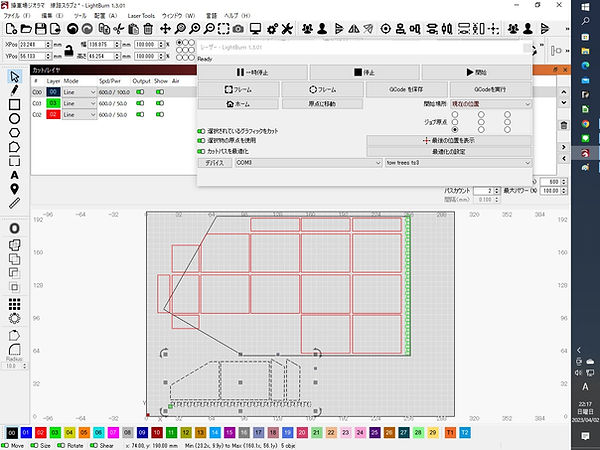
Task: Select the Ellipse drawing tool
Action: pos(15,119)
